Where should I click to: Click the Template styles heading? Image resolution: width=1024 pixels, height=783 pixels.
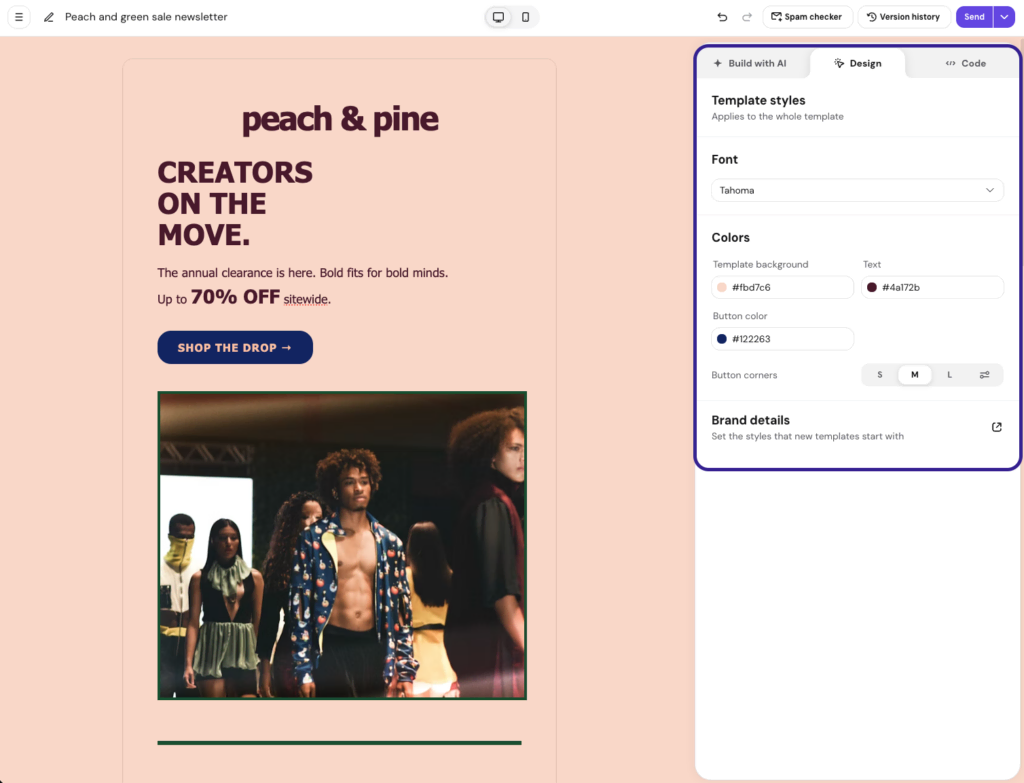click(758, 100)
